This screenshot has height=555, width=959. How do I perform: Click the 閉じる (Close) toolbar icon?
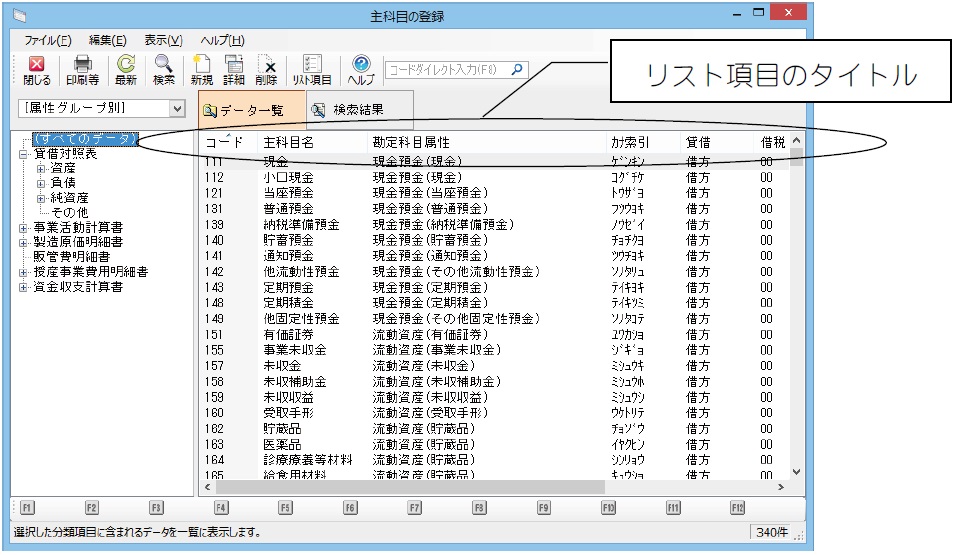click(x=37, y=70)
